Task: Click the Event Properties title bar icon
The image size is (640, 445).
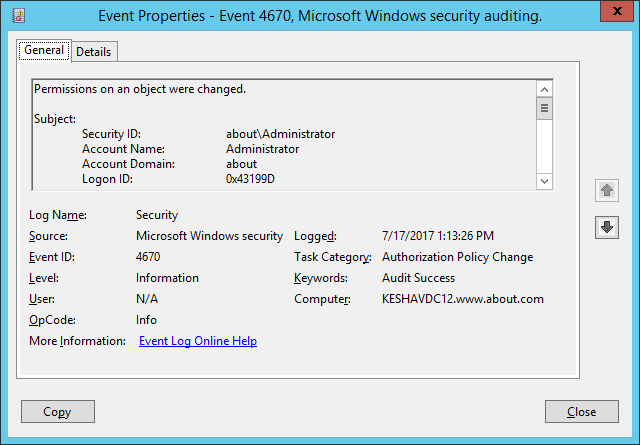Action: pos(18,16)
